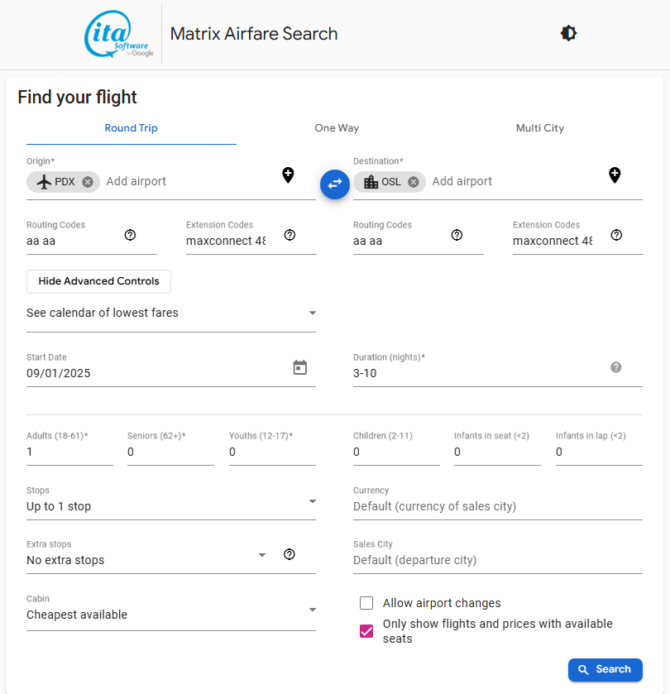The width and height of the screenshot is (670, 694).
Task: Open help for destination Extension Codes
Action: [x=616, y=235]
